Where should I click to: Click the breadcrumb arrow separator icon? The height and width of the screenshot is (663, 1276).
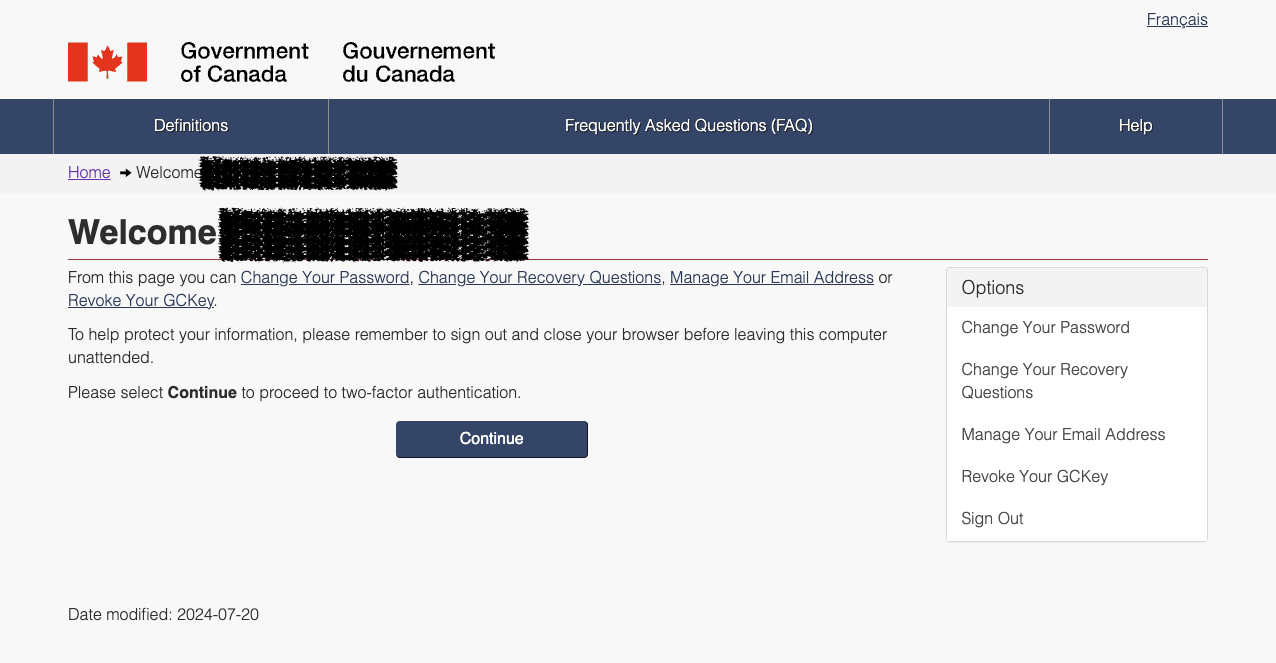[x=125, y=173]
